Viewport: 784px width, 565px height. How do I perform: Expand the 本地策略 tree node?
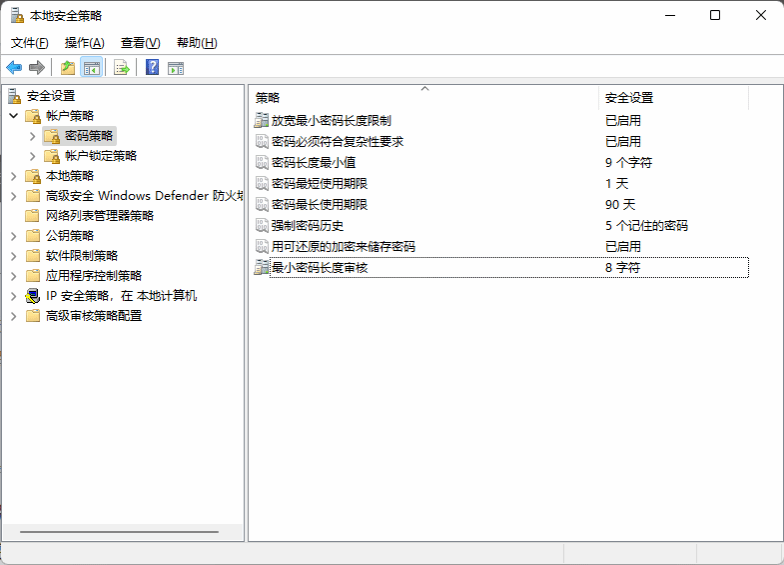(13, 176)
